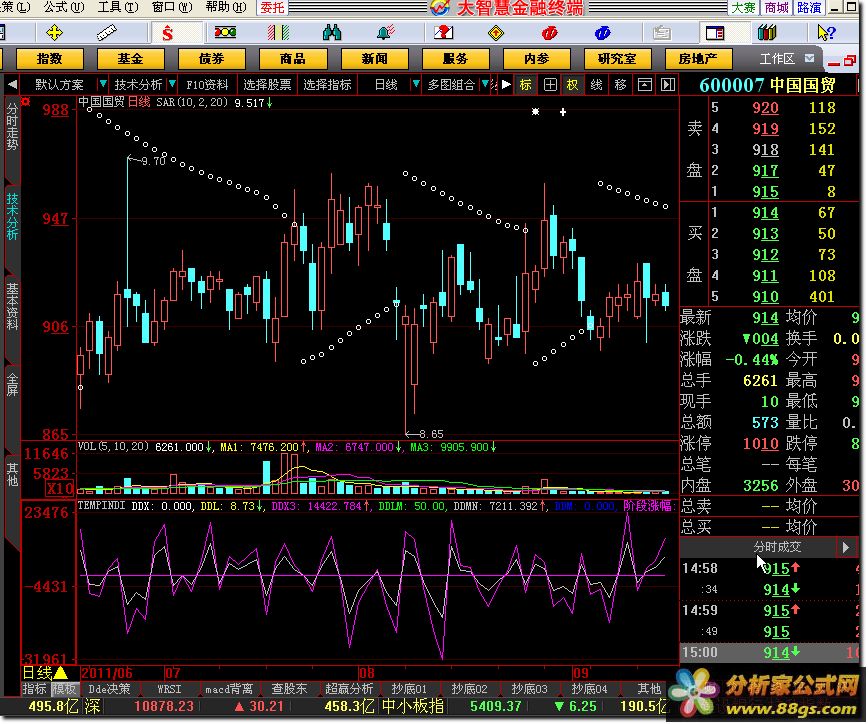Click the 基金 fund button
The image size is (868, 724).
131,58
